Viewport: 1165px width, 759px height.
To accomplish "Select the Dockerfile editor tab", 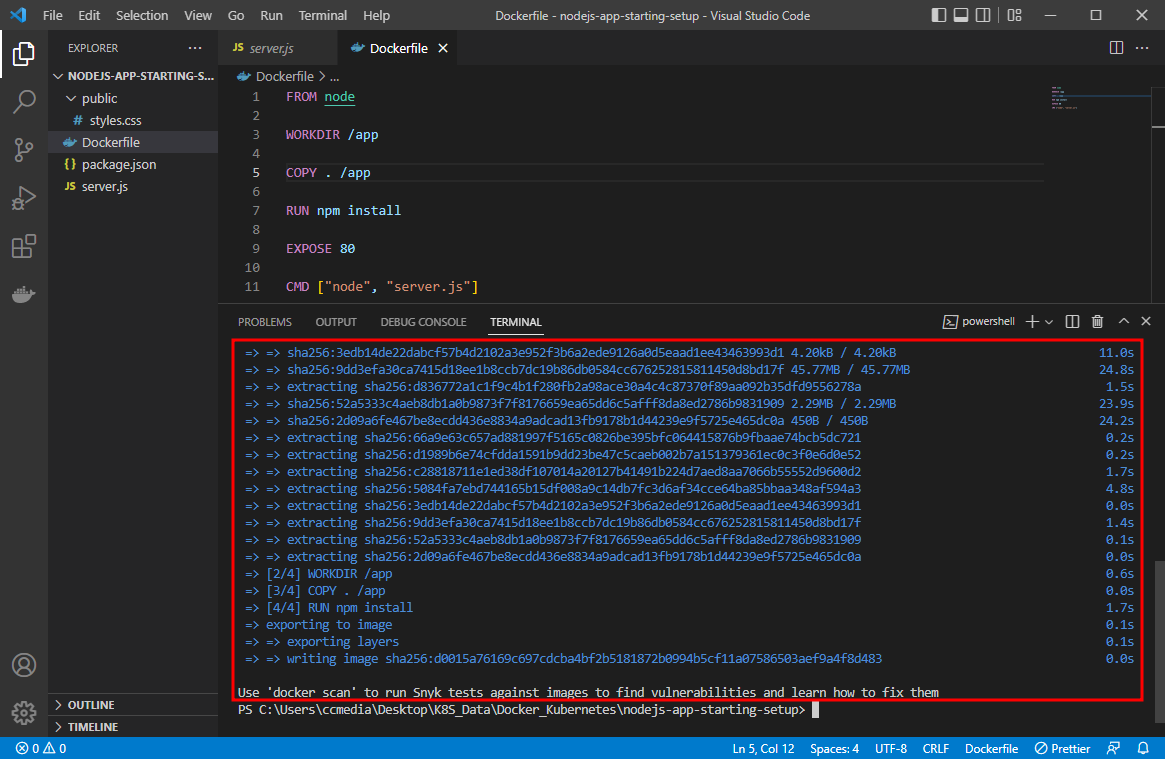I will click(398, 48).
